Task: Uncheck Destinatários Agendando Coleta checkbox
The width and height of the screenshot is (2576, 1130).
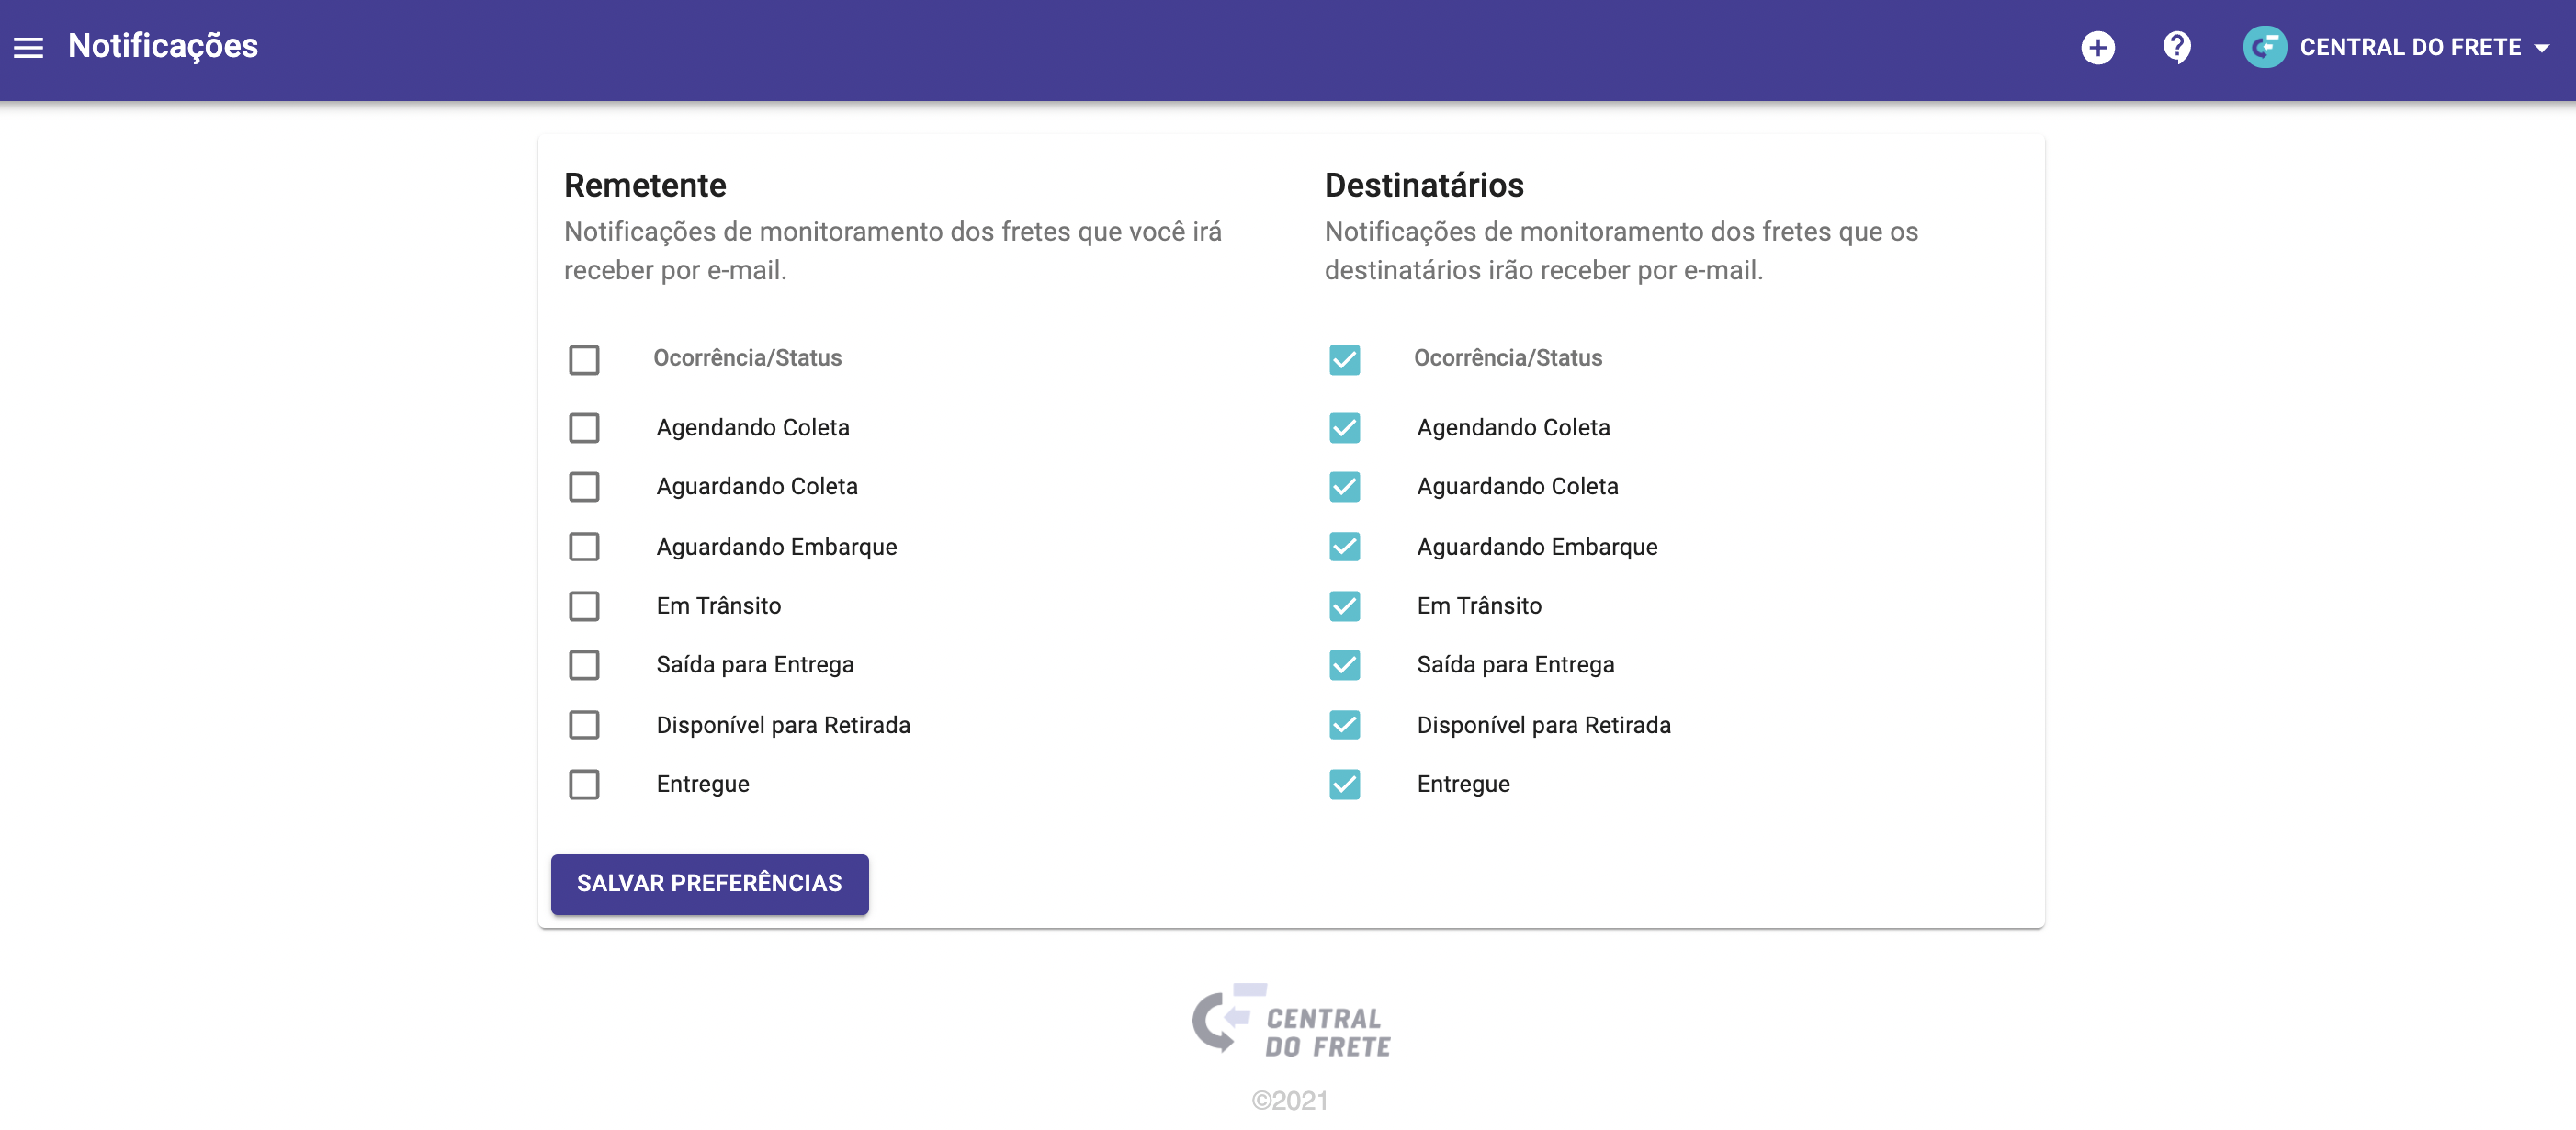Action: [x=1344, y=428]
